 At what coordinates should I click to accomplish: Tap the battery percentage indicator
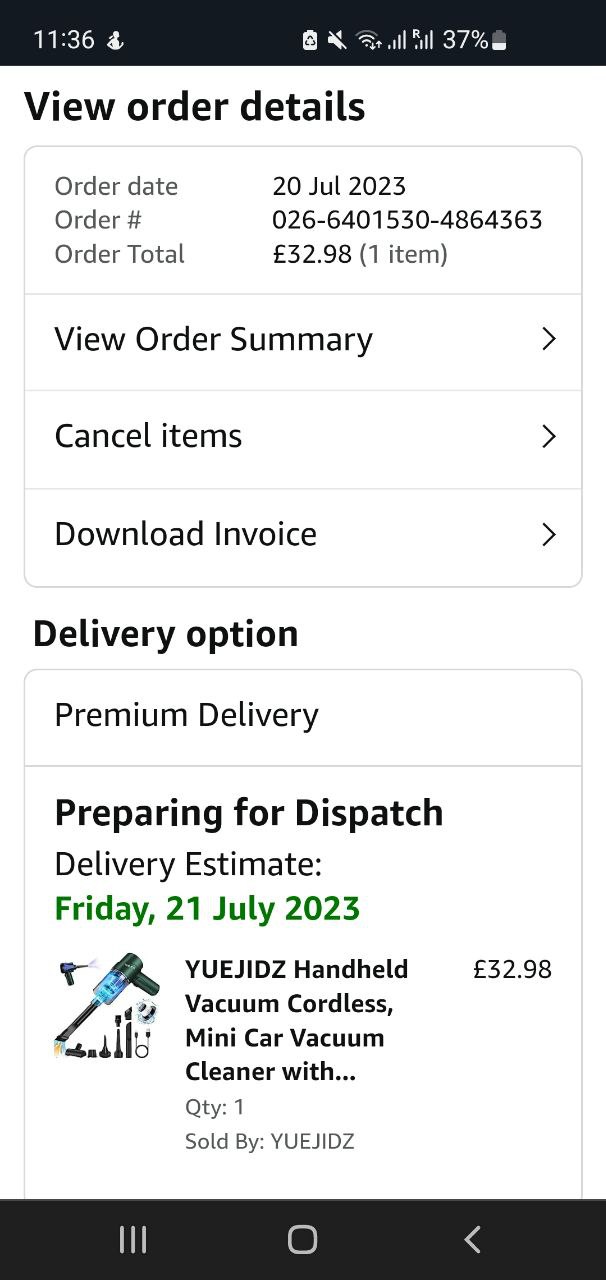click(x=465, y=40)
